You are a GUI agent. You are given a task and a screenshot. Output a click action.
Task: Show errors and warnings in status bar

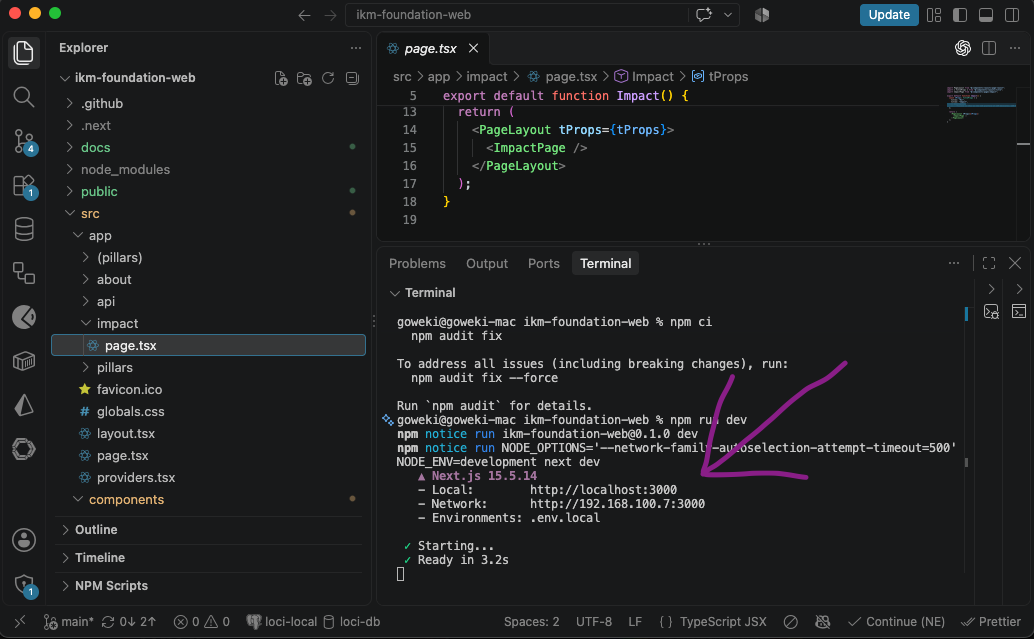(202, 622)
